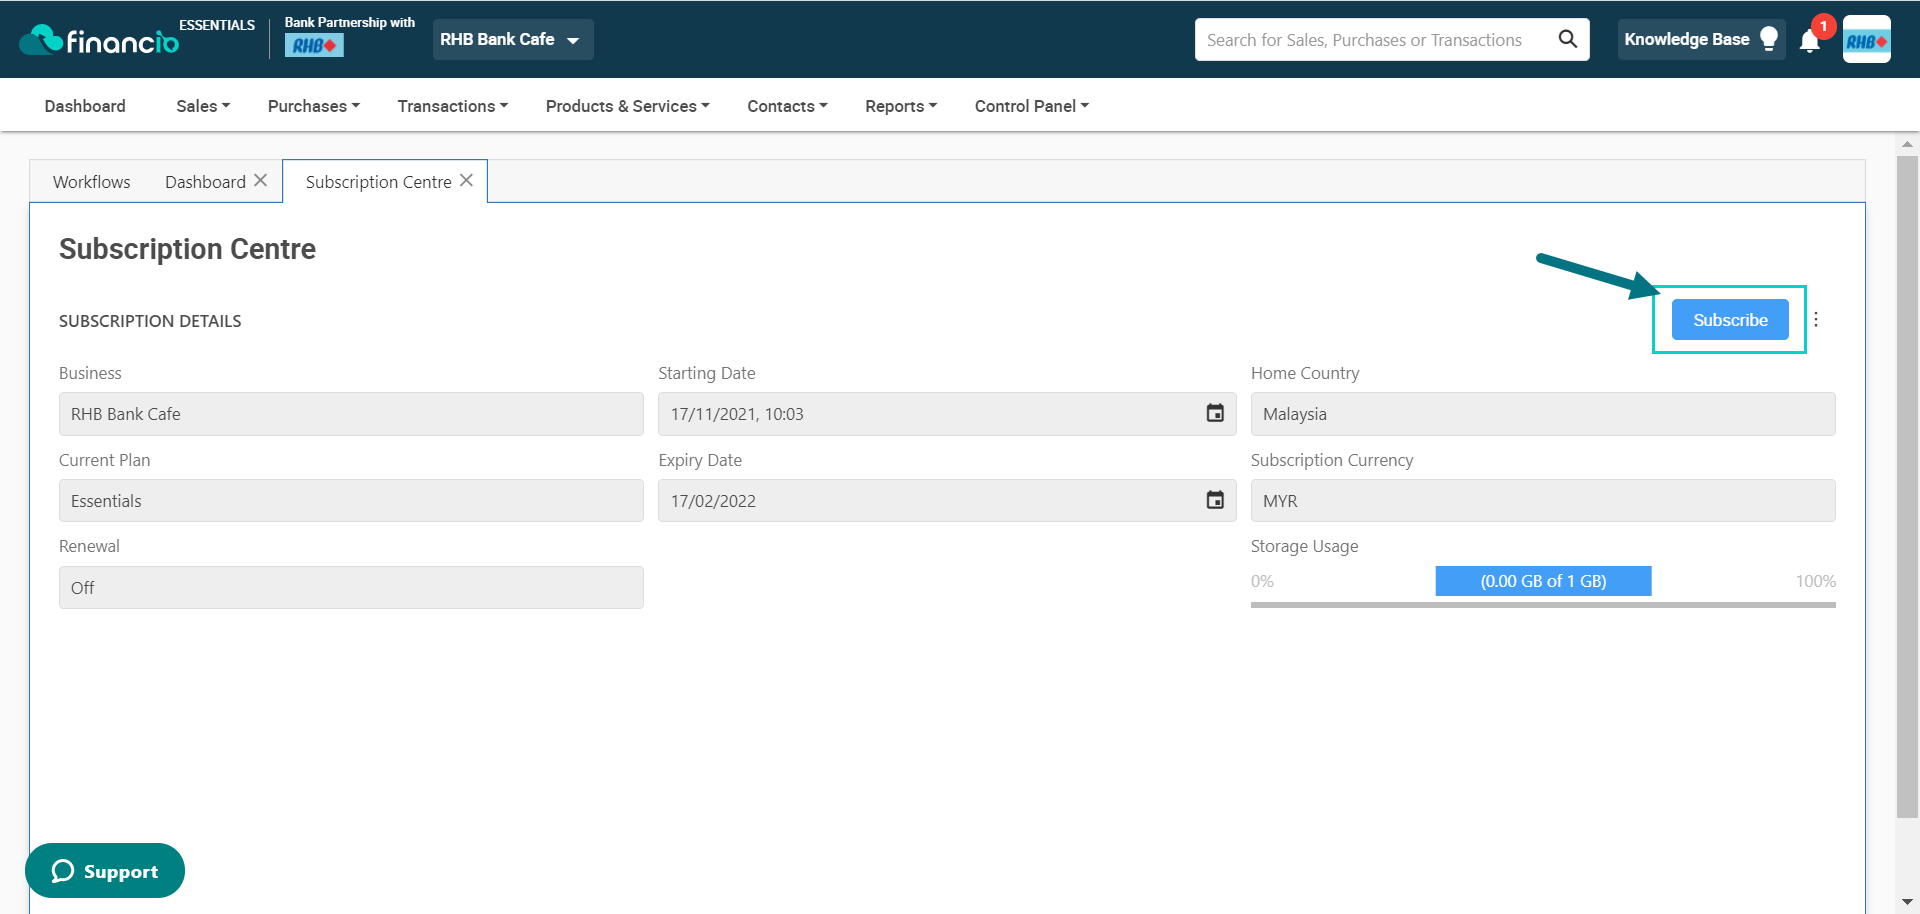Expand the Products & Services menu
1920x914 pixels.
click(628, 106)
